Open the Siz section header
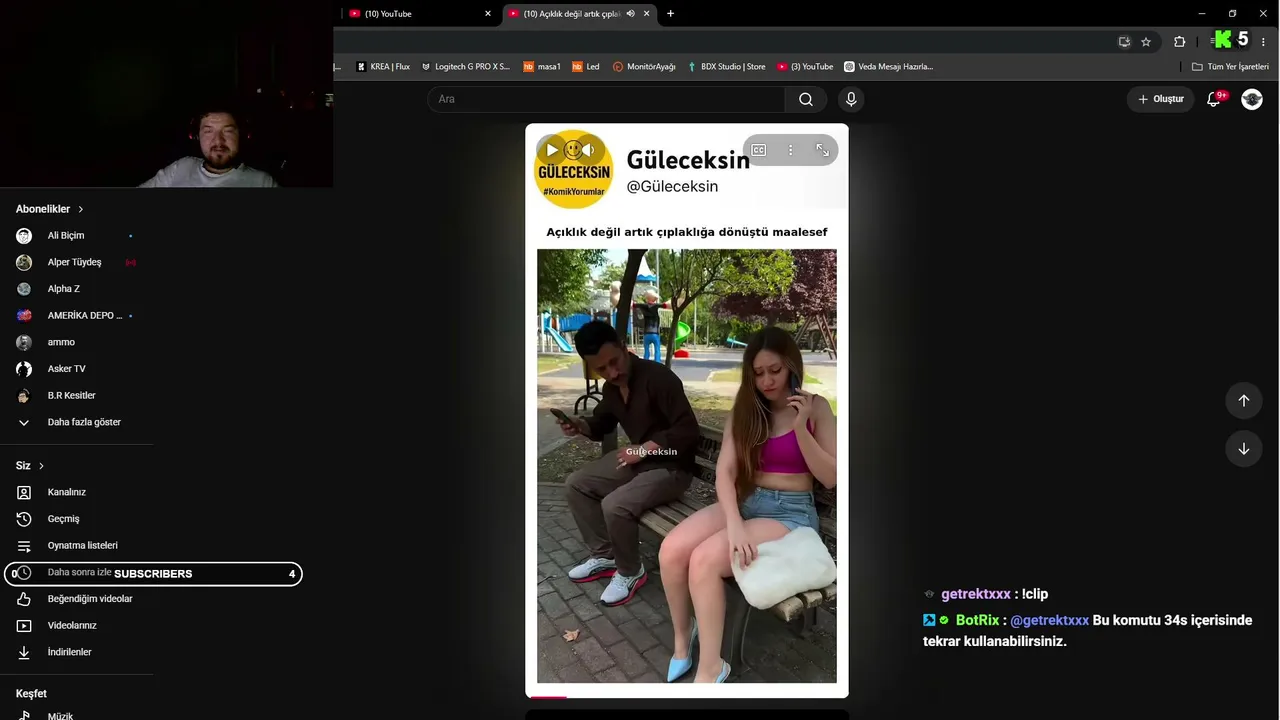Screen dimensions: 1280x720 pos(30,466)
